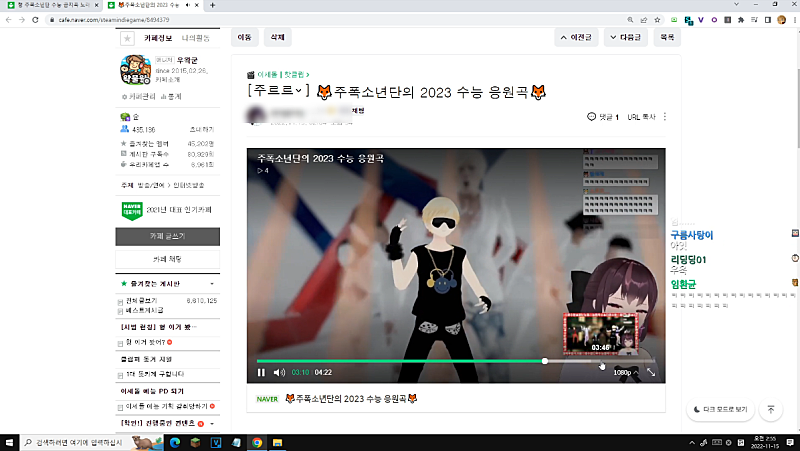Open the 주르르 prefix dropdown in the title
This screenshot has height=451, width=800.
[x=279, y=91]
